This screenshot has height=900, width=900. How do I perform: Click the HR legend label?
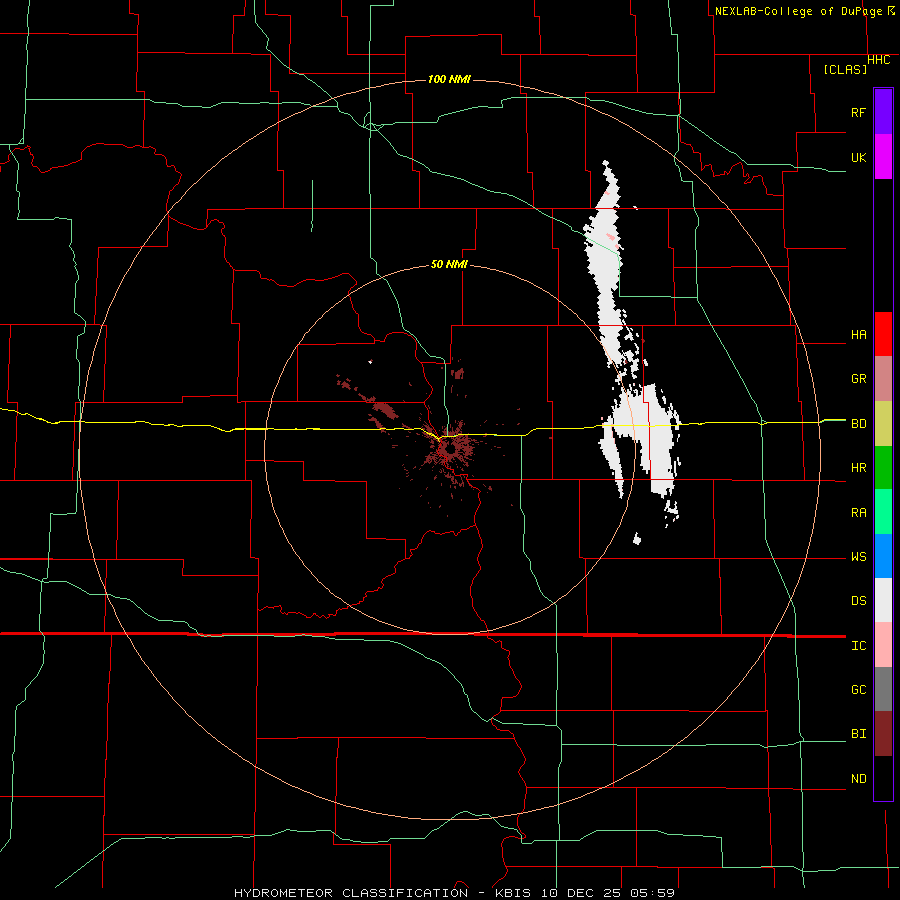858,468
